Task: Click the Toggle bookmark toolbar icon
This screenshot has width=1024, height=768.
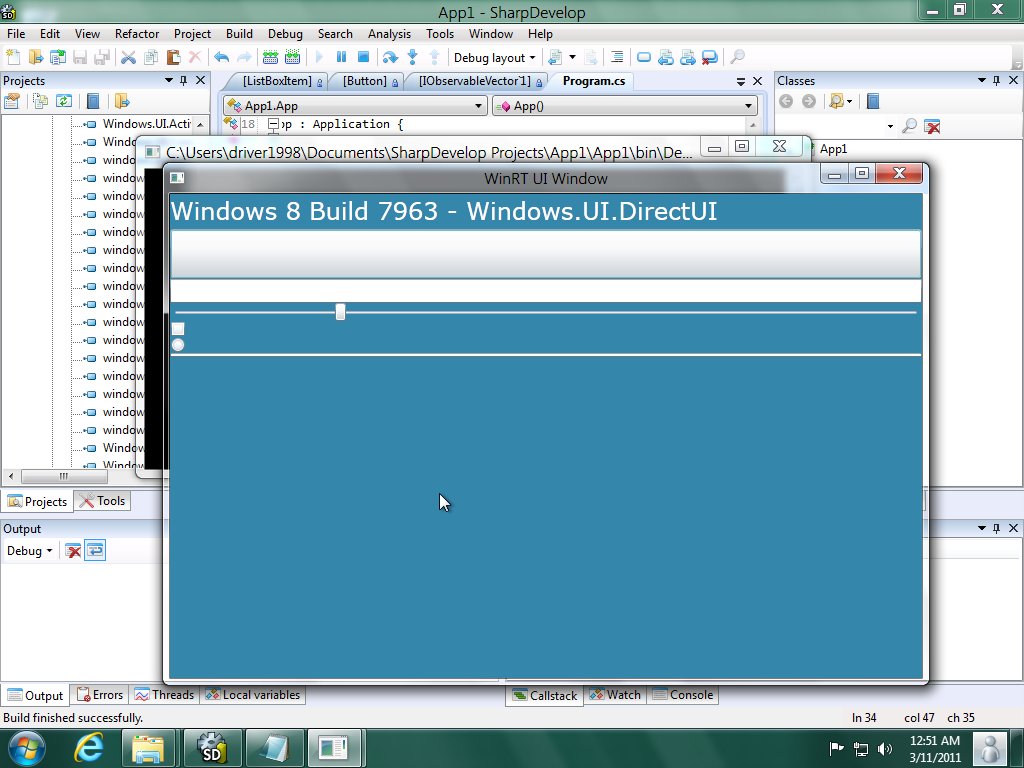Action: (x=644, y=57)
